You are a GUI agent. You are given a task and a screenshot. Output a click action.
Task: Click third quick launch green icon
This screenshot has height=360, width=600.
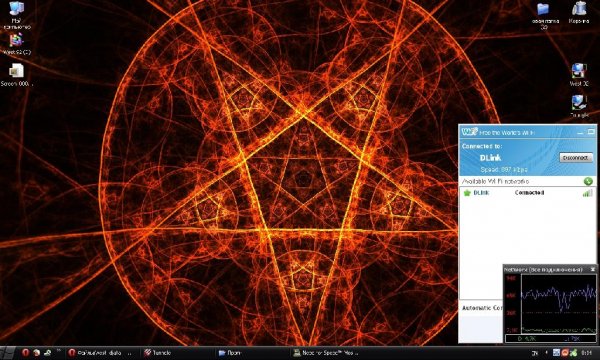[x=47, y=353]
